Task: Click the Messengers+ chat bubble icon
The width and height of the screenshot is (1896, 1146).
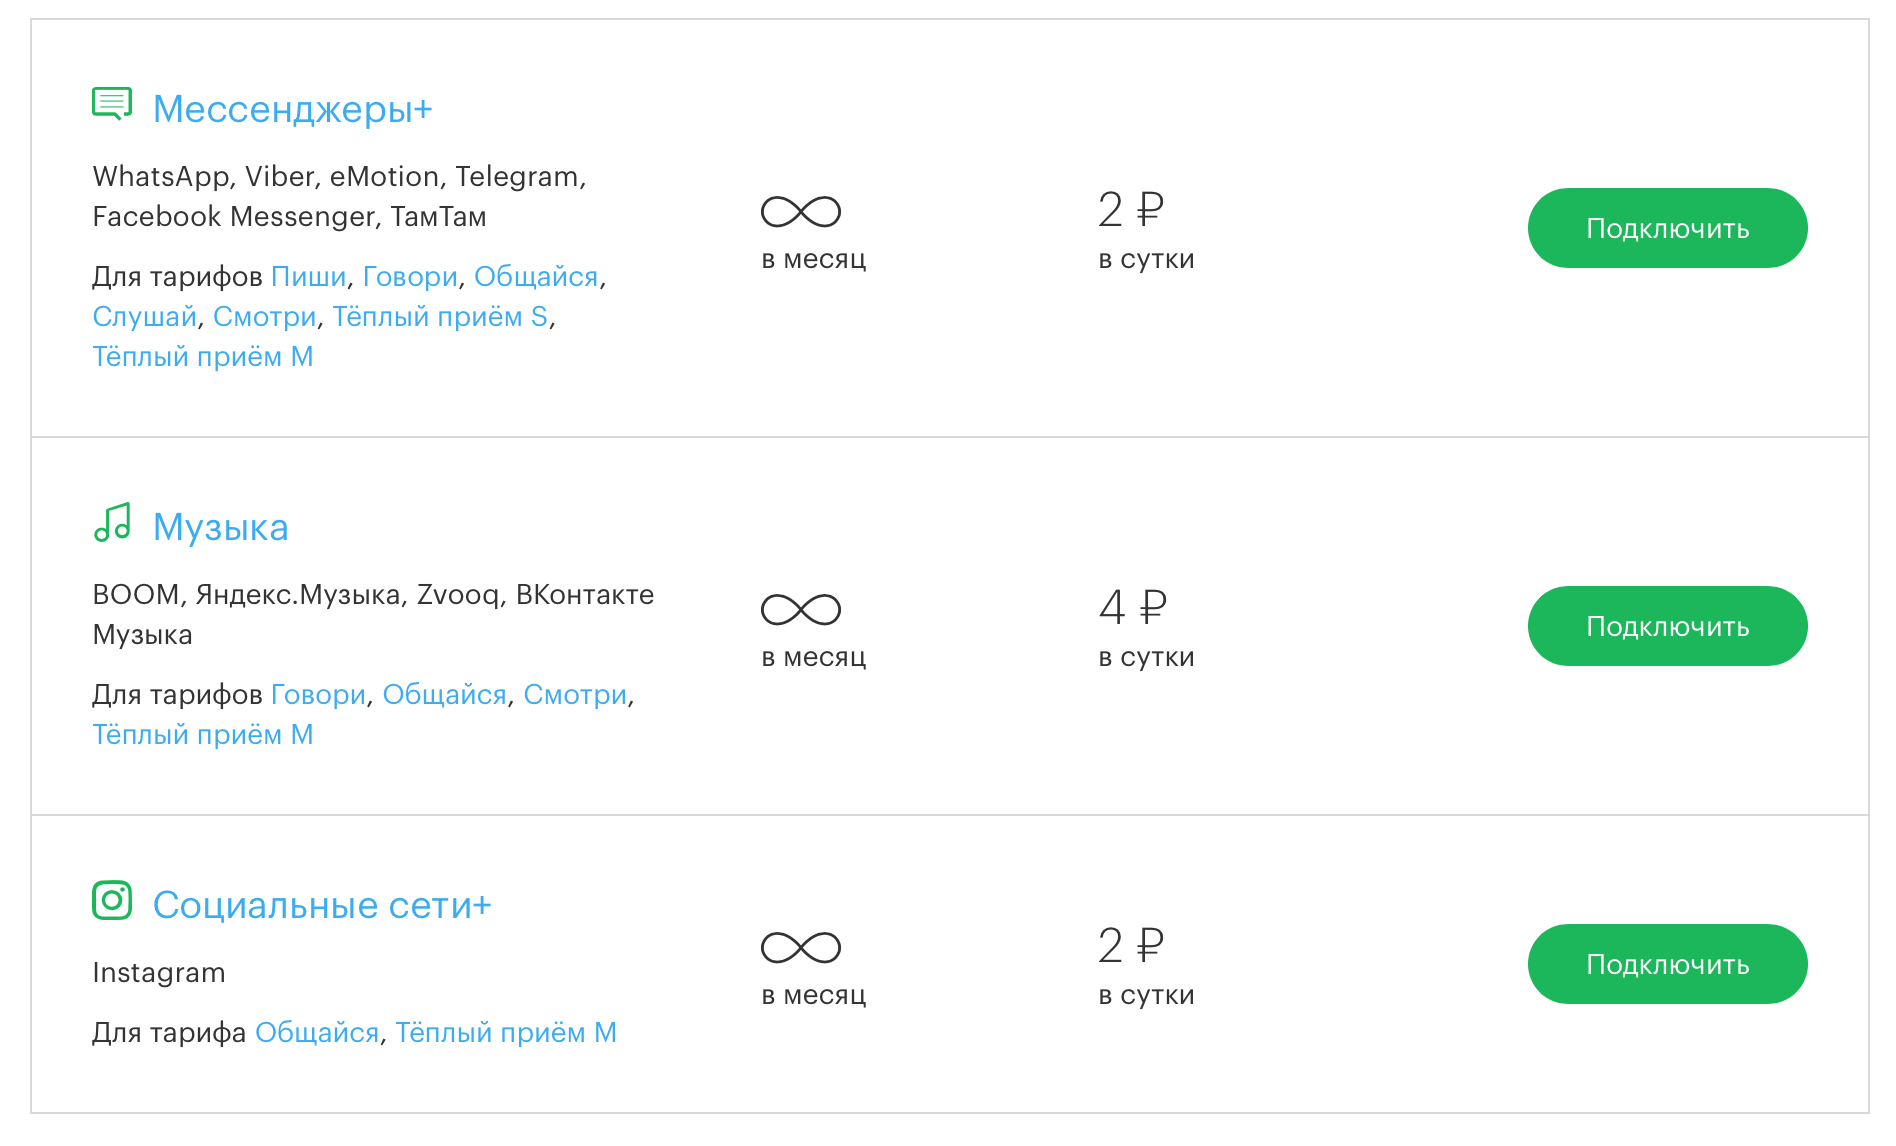Action: [112, 103]
